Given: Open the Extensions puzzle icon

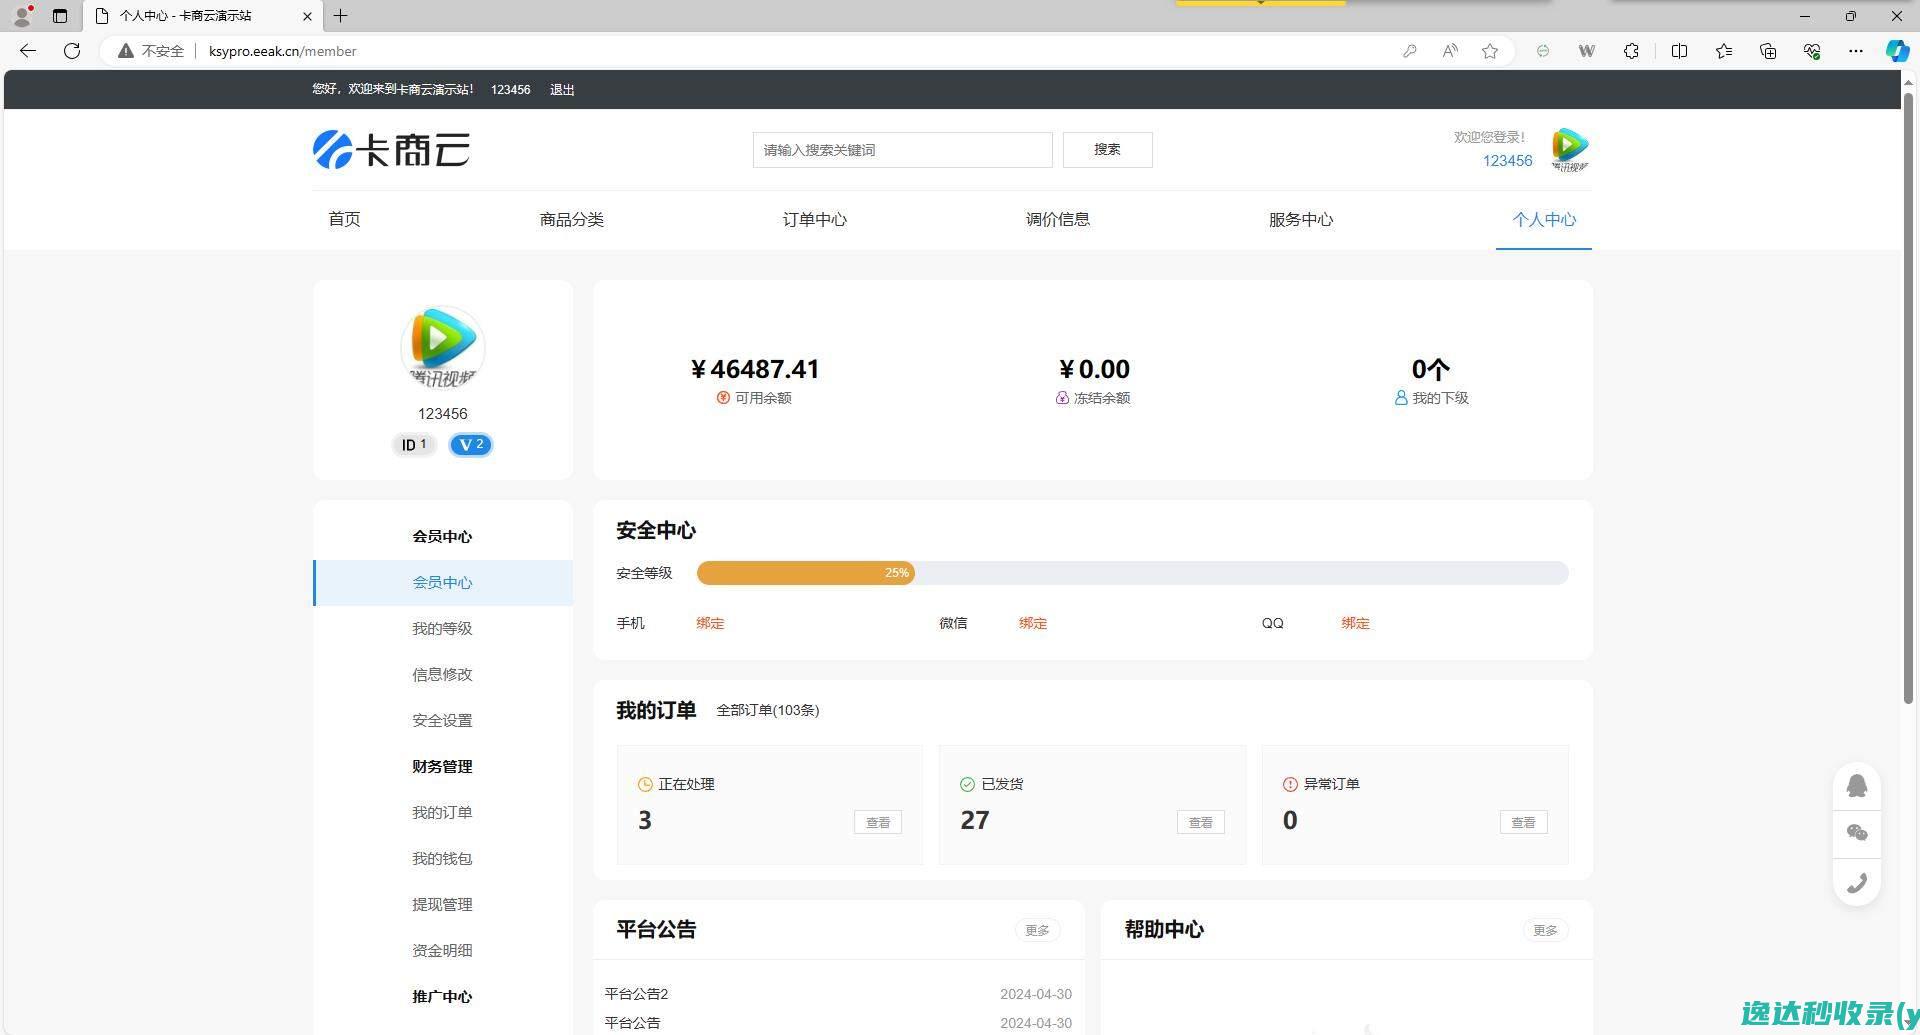Looking at the screenshot, I should tap(1631, 51).
